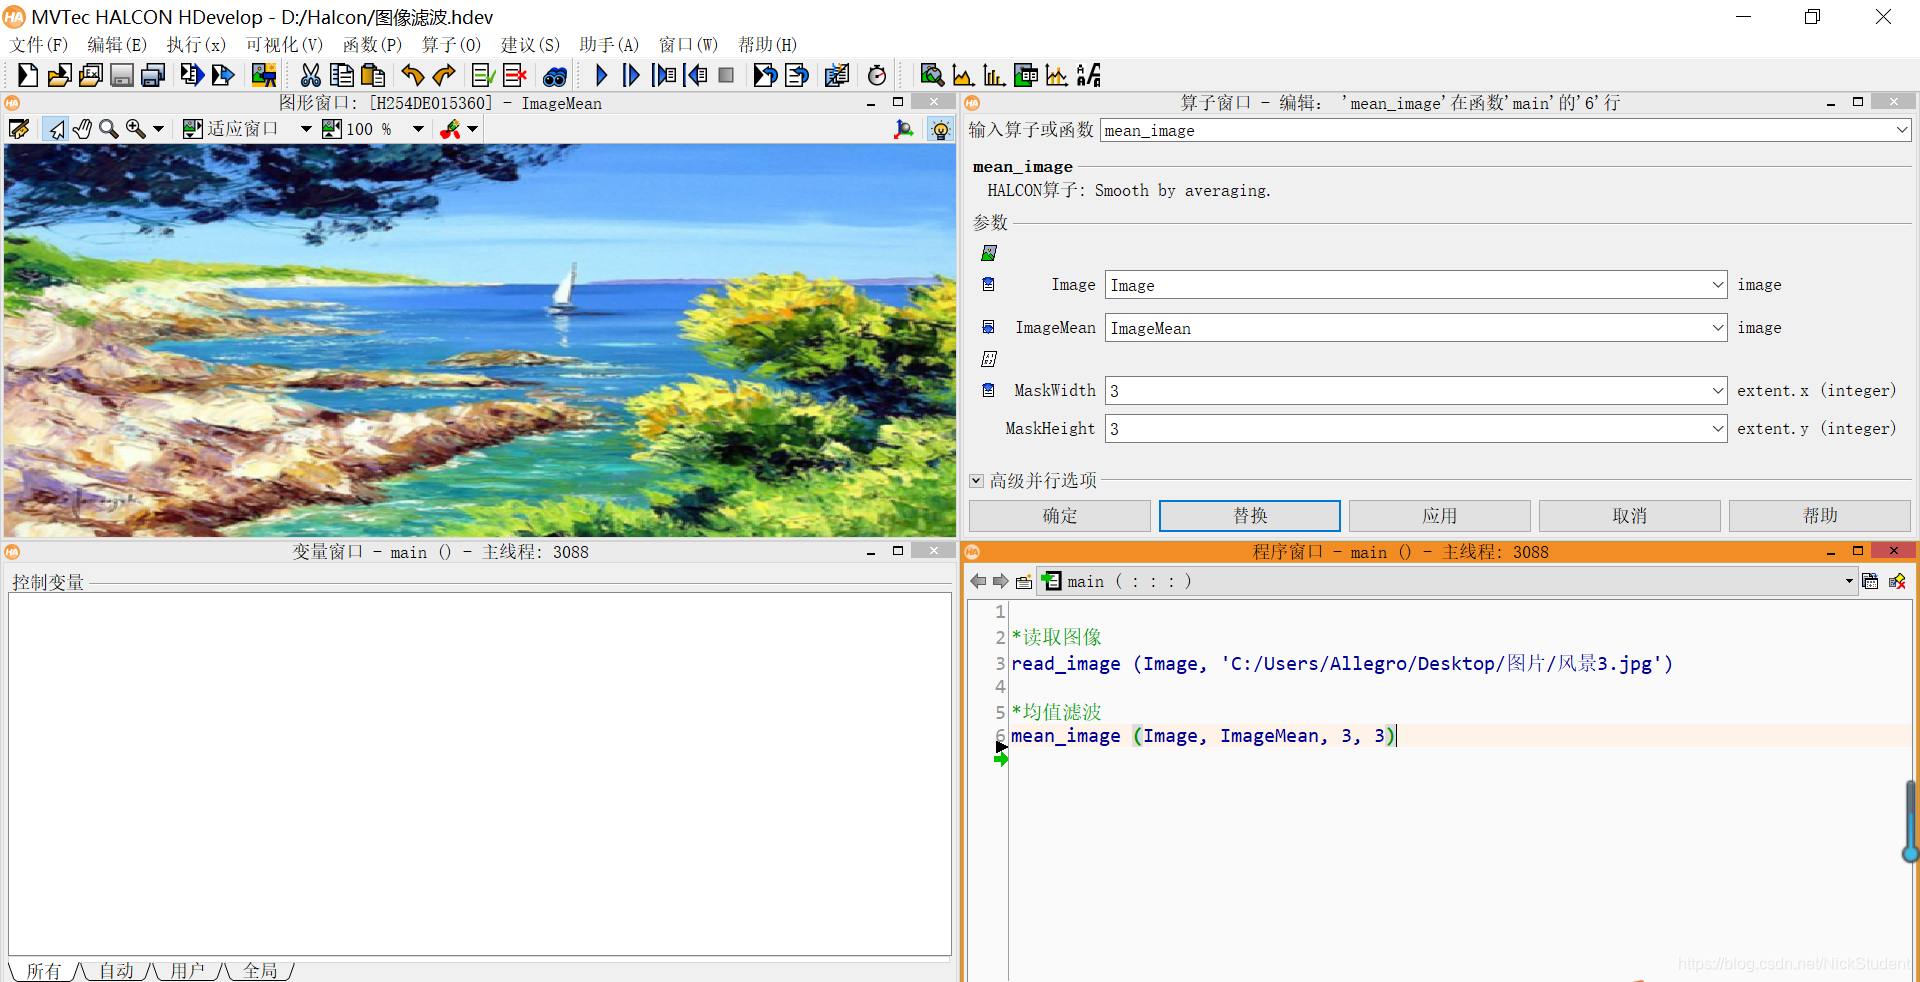Open the OCR training assistant icon
1920x982 pixels.
(x=1089, y=75)
